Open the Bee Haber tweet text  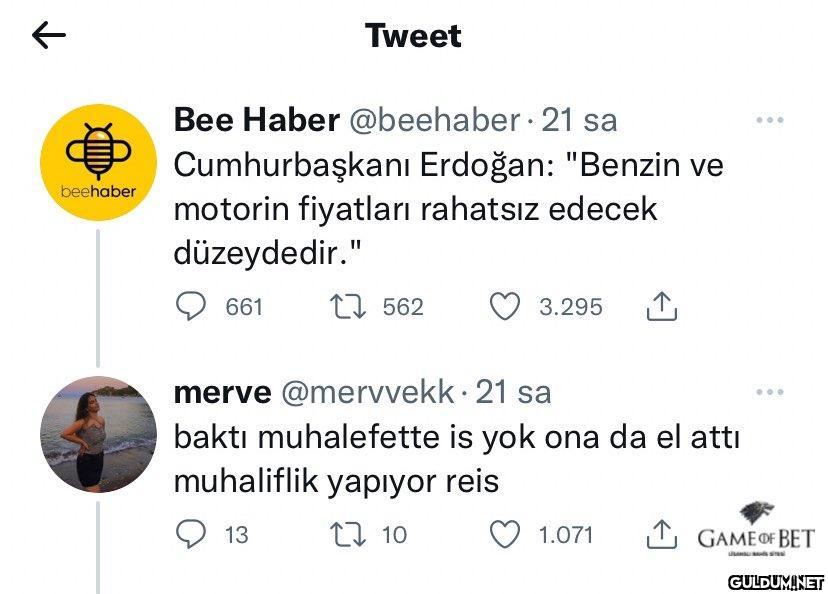(448, 210)
